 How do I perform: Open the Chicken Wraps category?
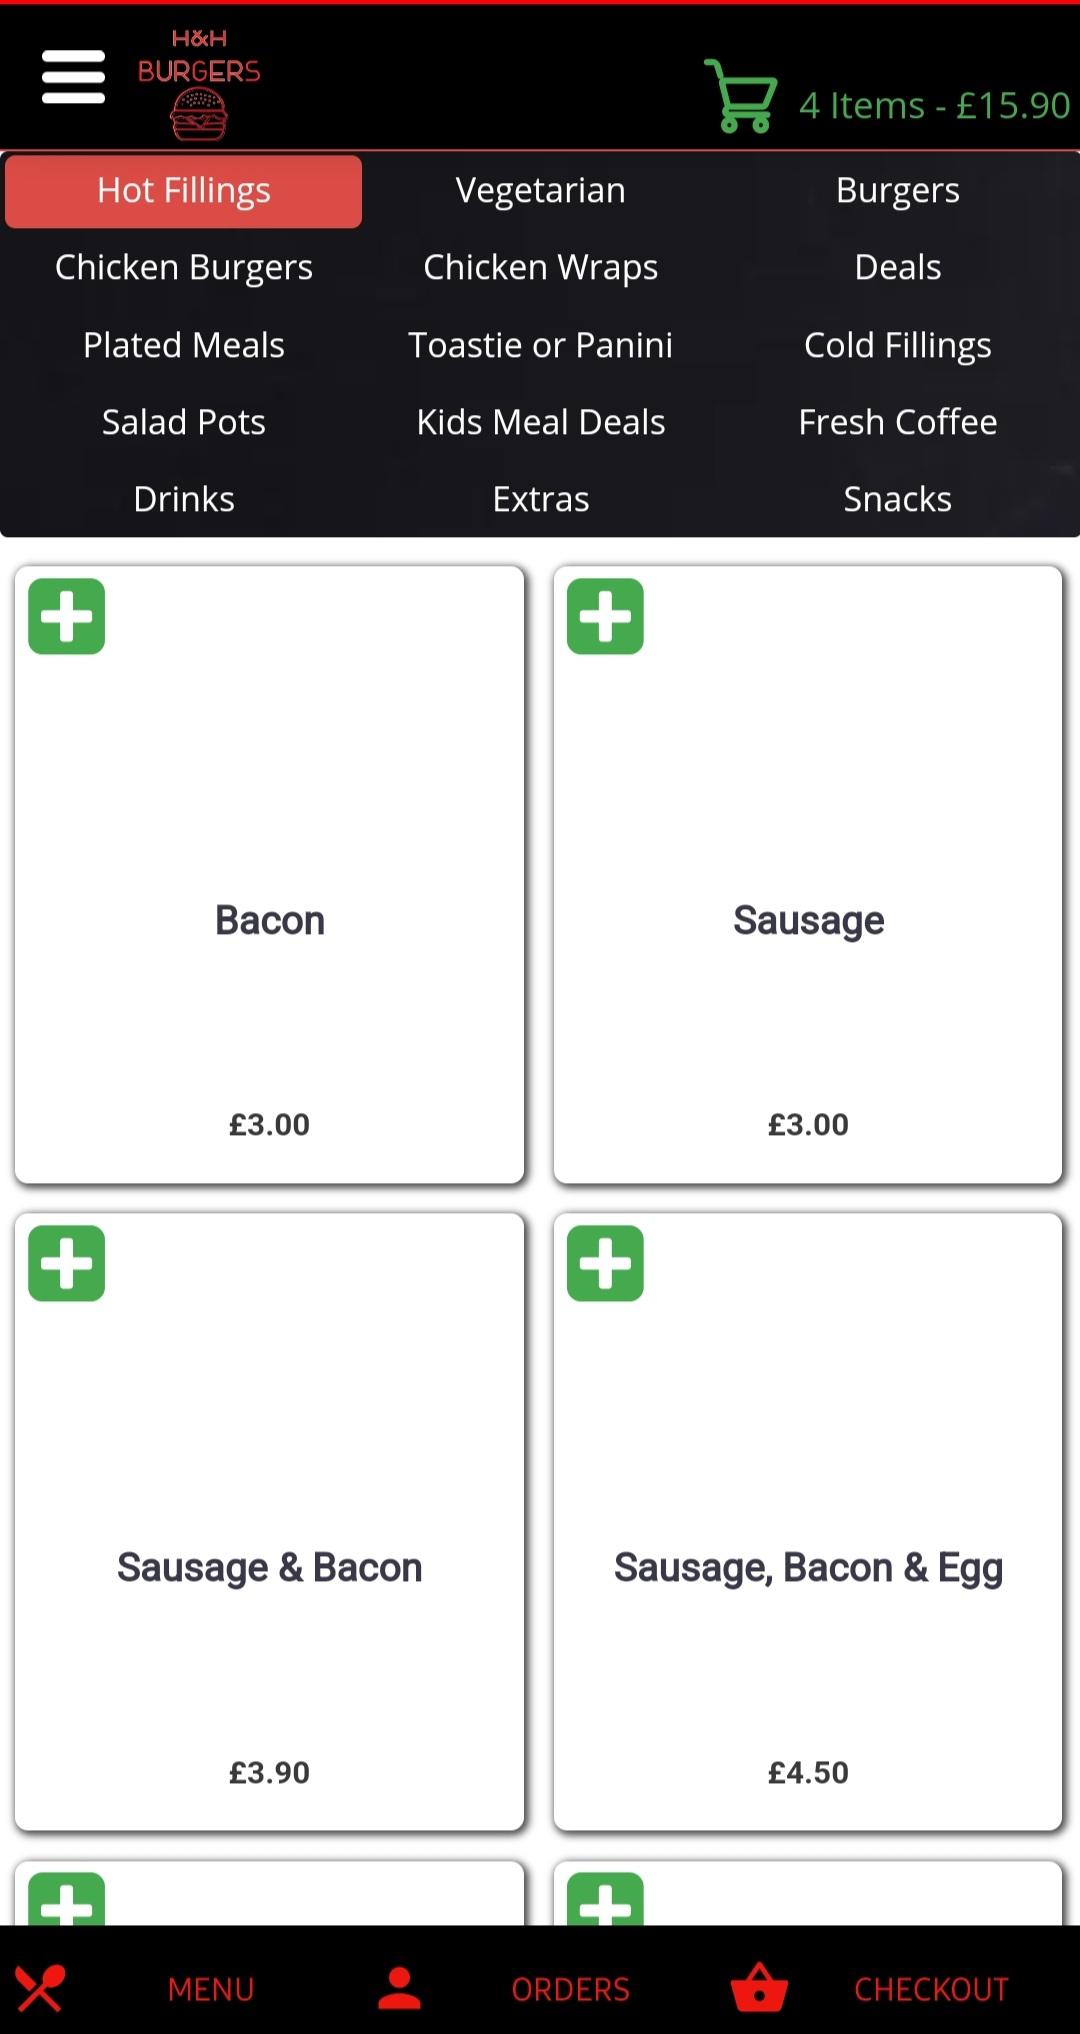coord(541,267)
